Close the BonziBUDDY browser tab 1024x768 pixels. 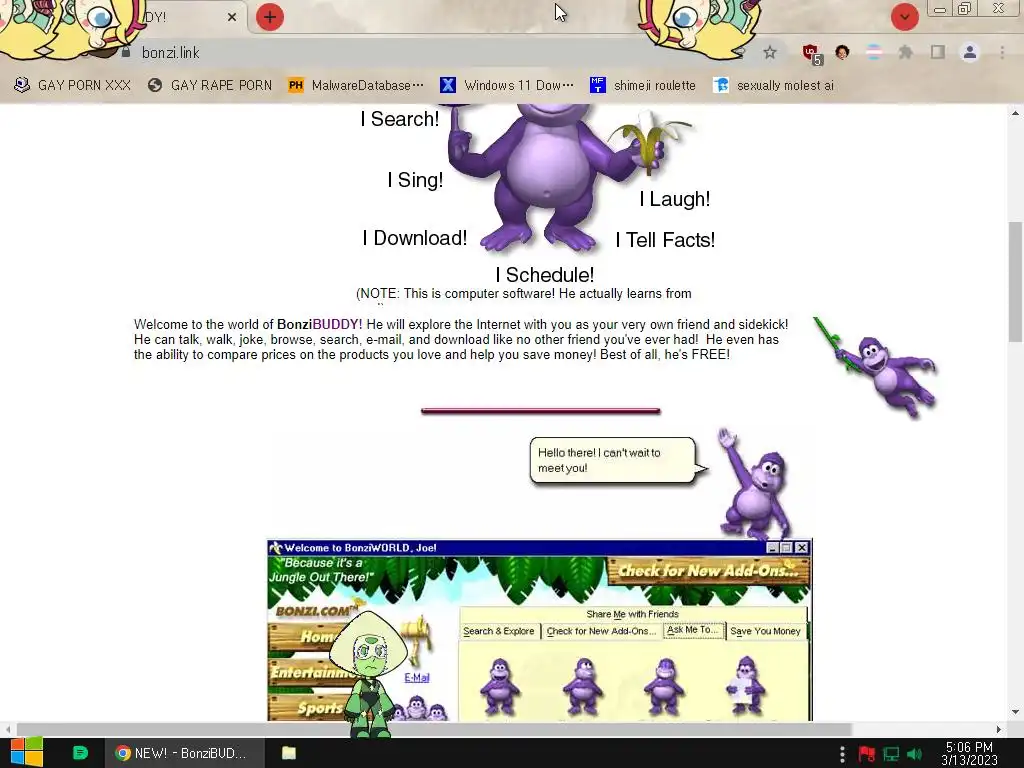(232, 17)
